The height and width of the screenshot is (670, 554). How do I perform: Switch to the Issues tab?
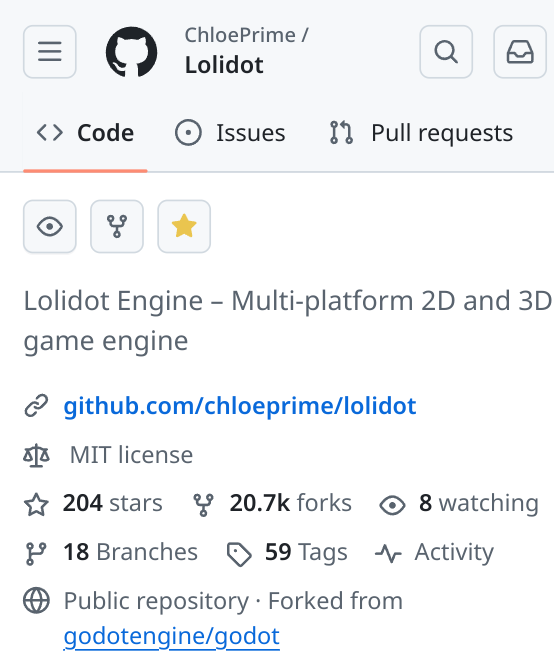pos(230,133)
